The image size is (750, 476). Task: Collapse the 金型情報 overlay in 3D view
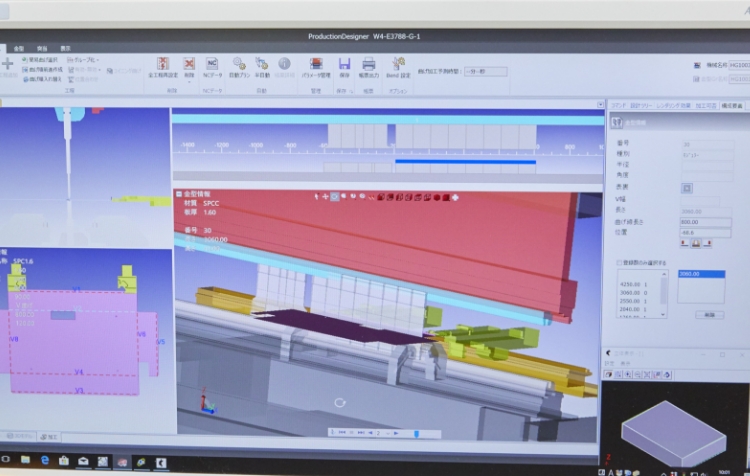click(x=179, y=193)
